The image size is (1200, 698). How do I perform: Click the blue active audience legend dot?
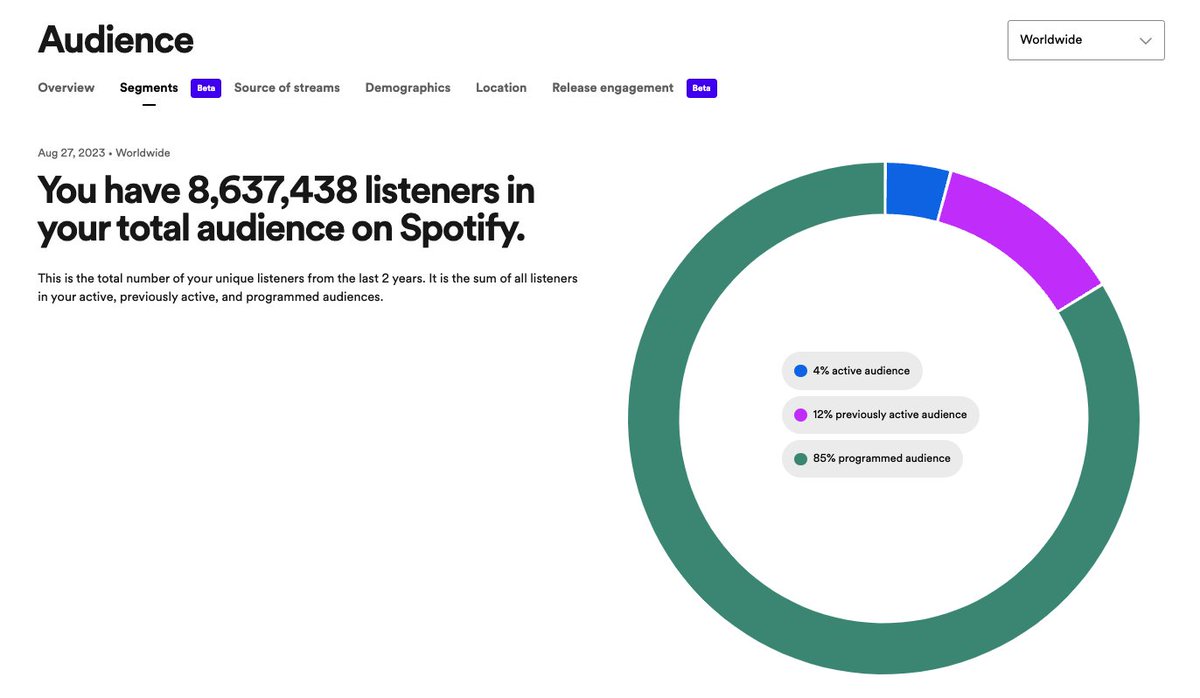coord(800,371)
